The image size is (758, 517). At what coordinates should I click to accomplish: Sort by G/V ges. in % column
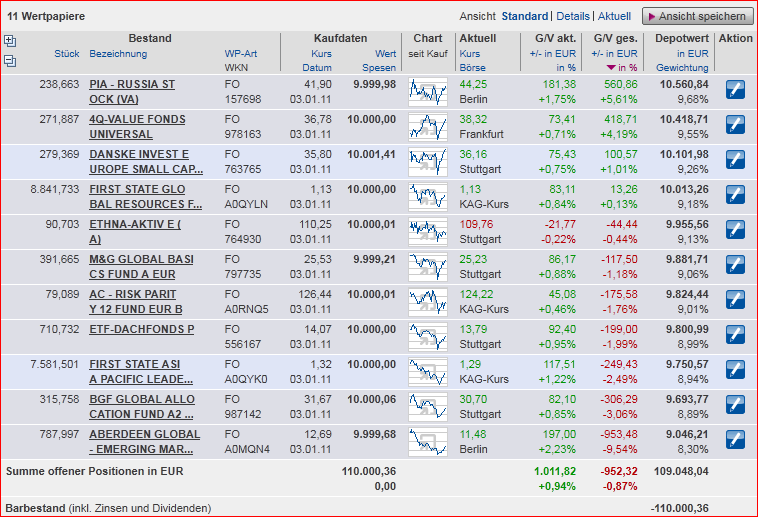click(616, 67)
